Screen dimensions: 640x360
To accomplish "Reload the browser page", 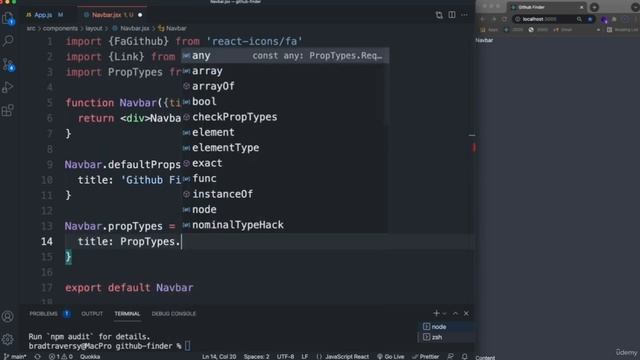I will coord(504,19).
